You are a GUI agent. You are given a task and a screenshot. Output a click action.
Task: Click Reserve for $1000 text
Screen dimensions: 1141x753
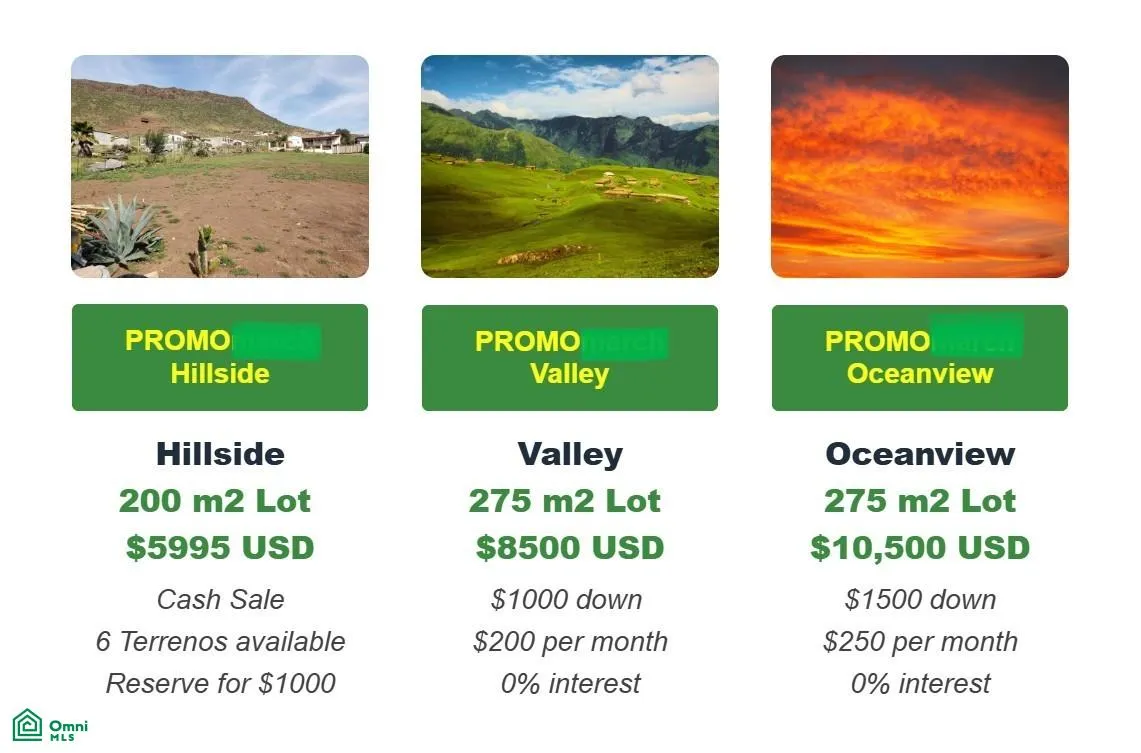pyautogui.click(x=220, y=683)
